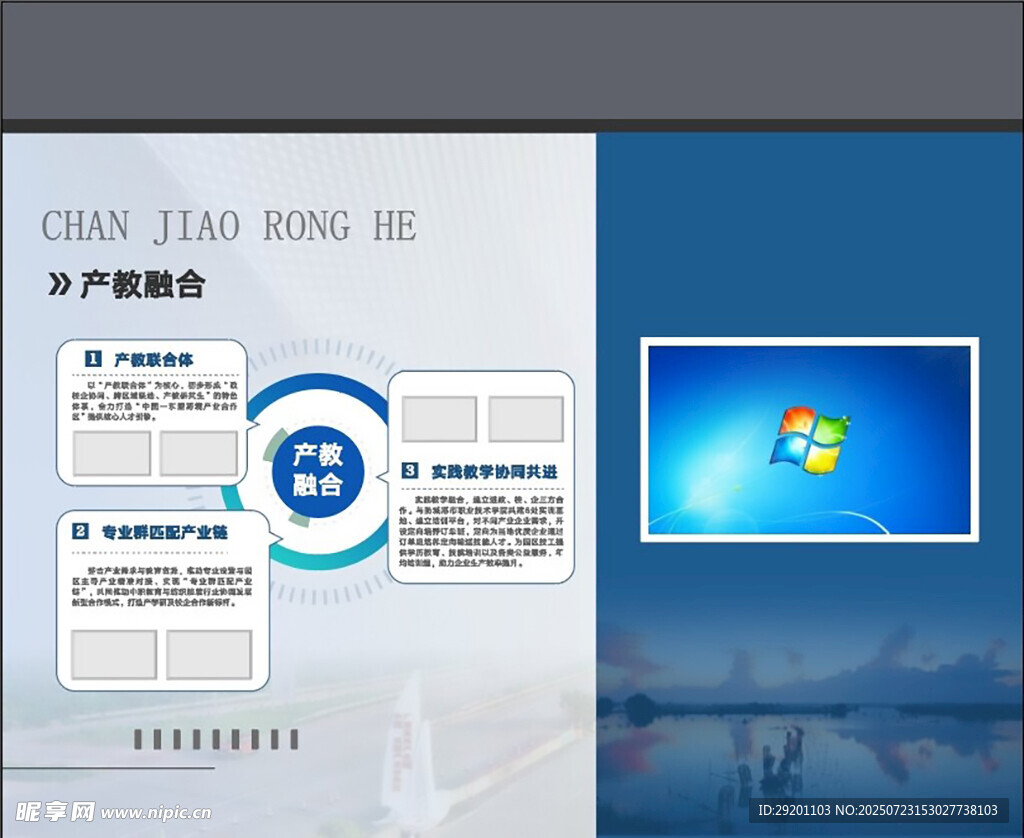This screenshot has width=1024, height=838.
Task: Select the right image placeholder above 实践教学协同共进
Action: tap(526, 419)
